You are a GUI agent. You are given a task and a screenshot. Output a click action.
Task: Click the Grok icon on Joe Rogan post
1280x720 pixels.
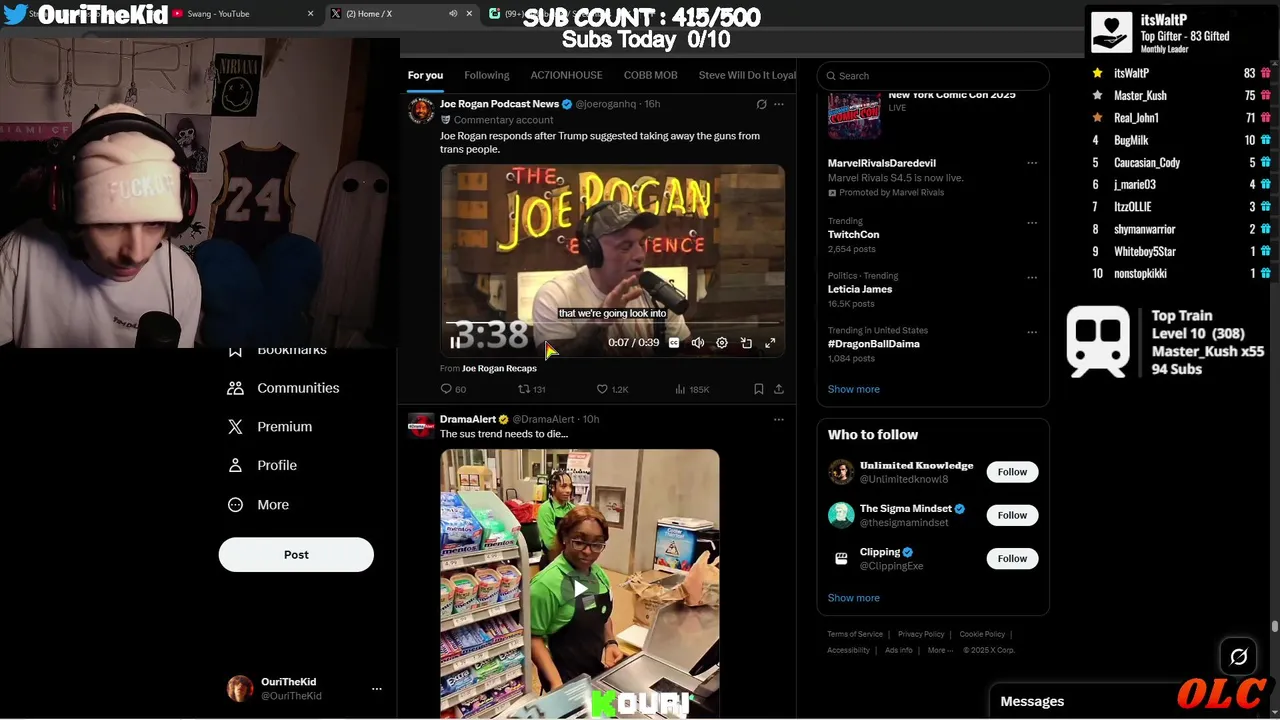coord(761,104)
